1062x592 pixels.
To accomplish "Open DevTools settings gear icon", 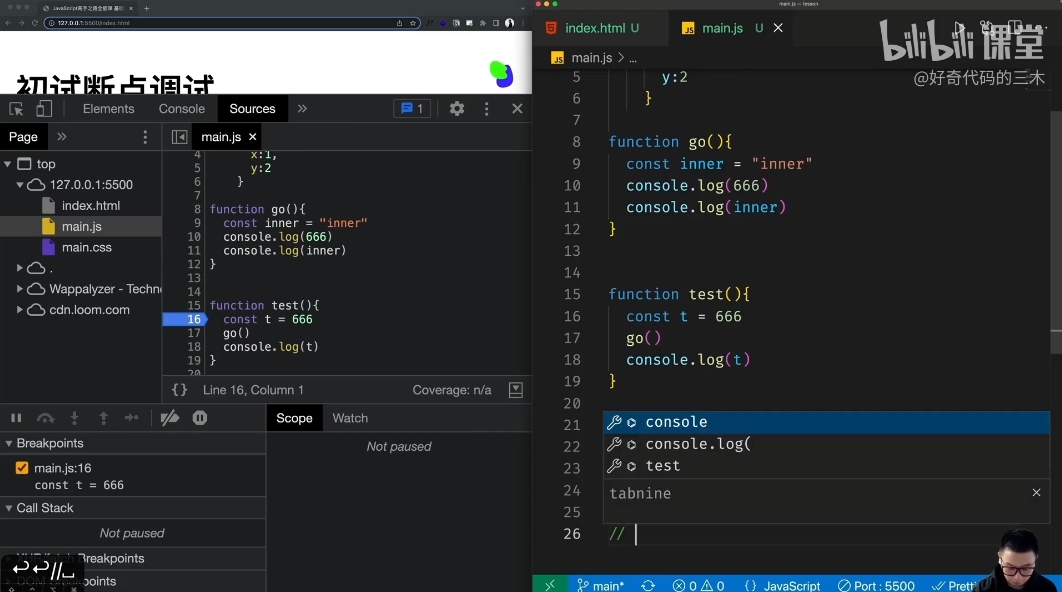I will tap(457, 108).
